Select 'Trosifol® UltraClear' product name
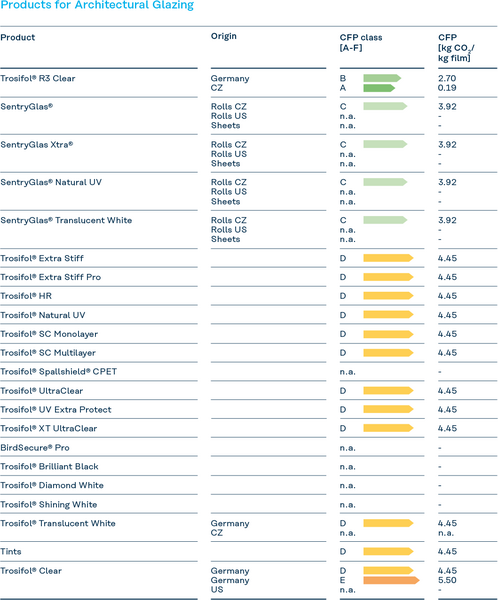498x600 pixels. click(41, 391)
